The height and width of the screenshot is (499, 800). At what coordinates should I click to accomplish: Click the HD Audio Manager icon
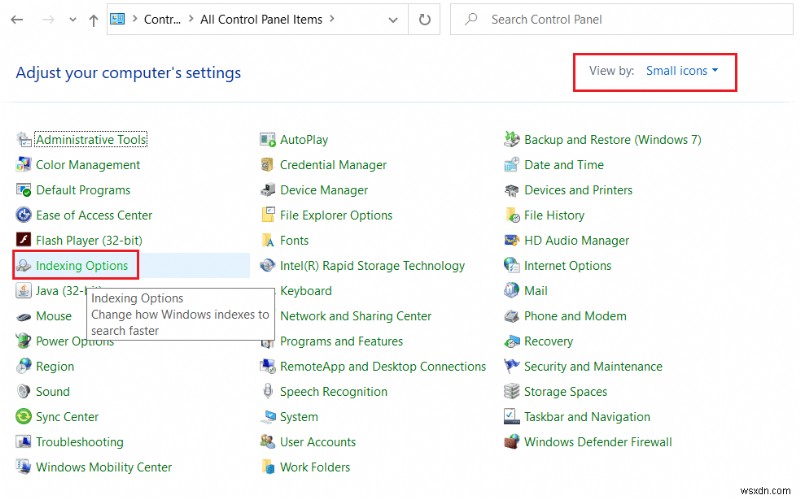pos(512,241)
